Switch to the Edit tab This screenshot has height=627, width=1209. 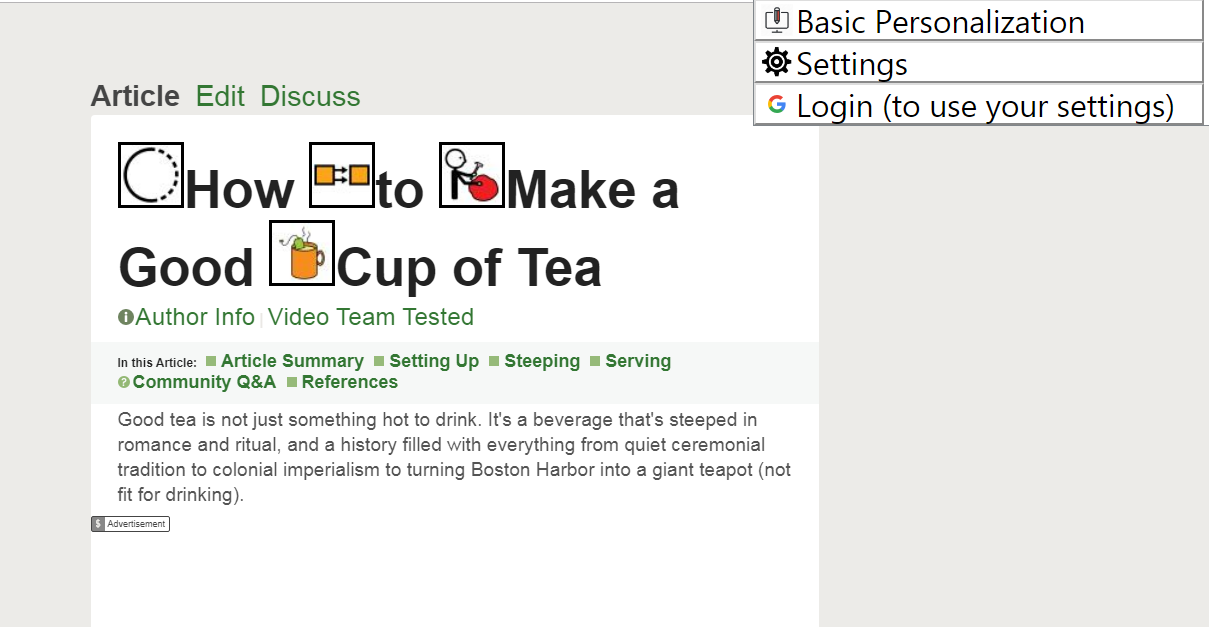click(220, 96)
